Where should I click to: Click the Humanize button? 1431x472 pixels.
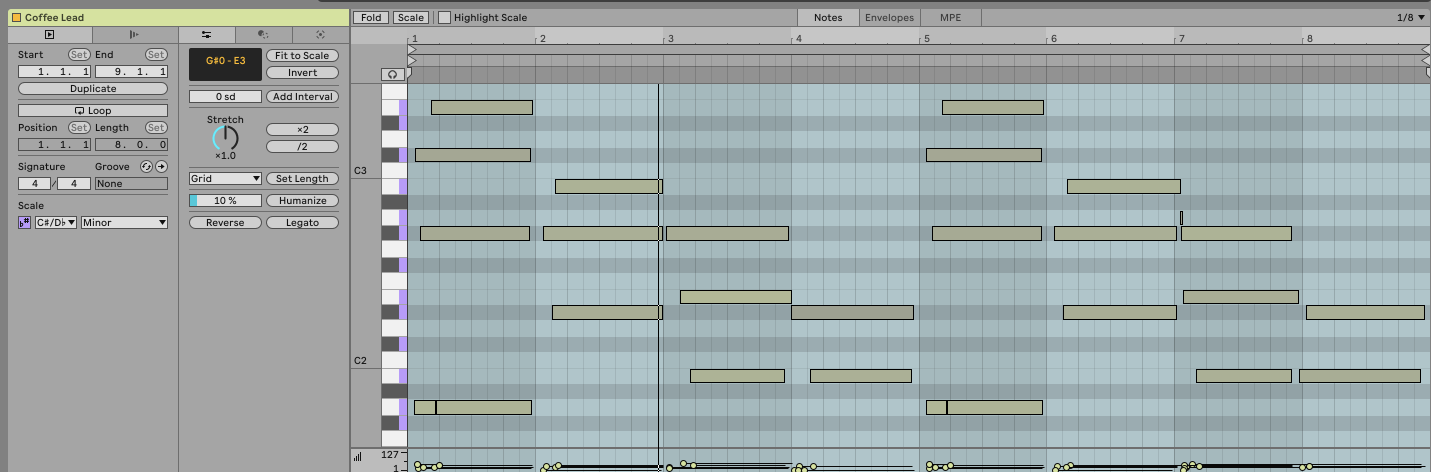coord(302,201)
